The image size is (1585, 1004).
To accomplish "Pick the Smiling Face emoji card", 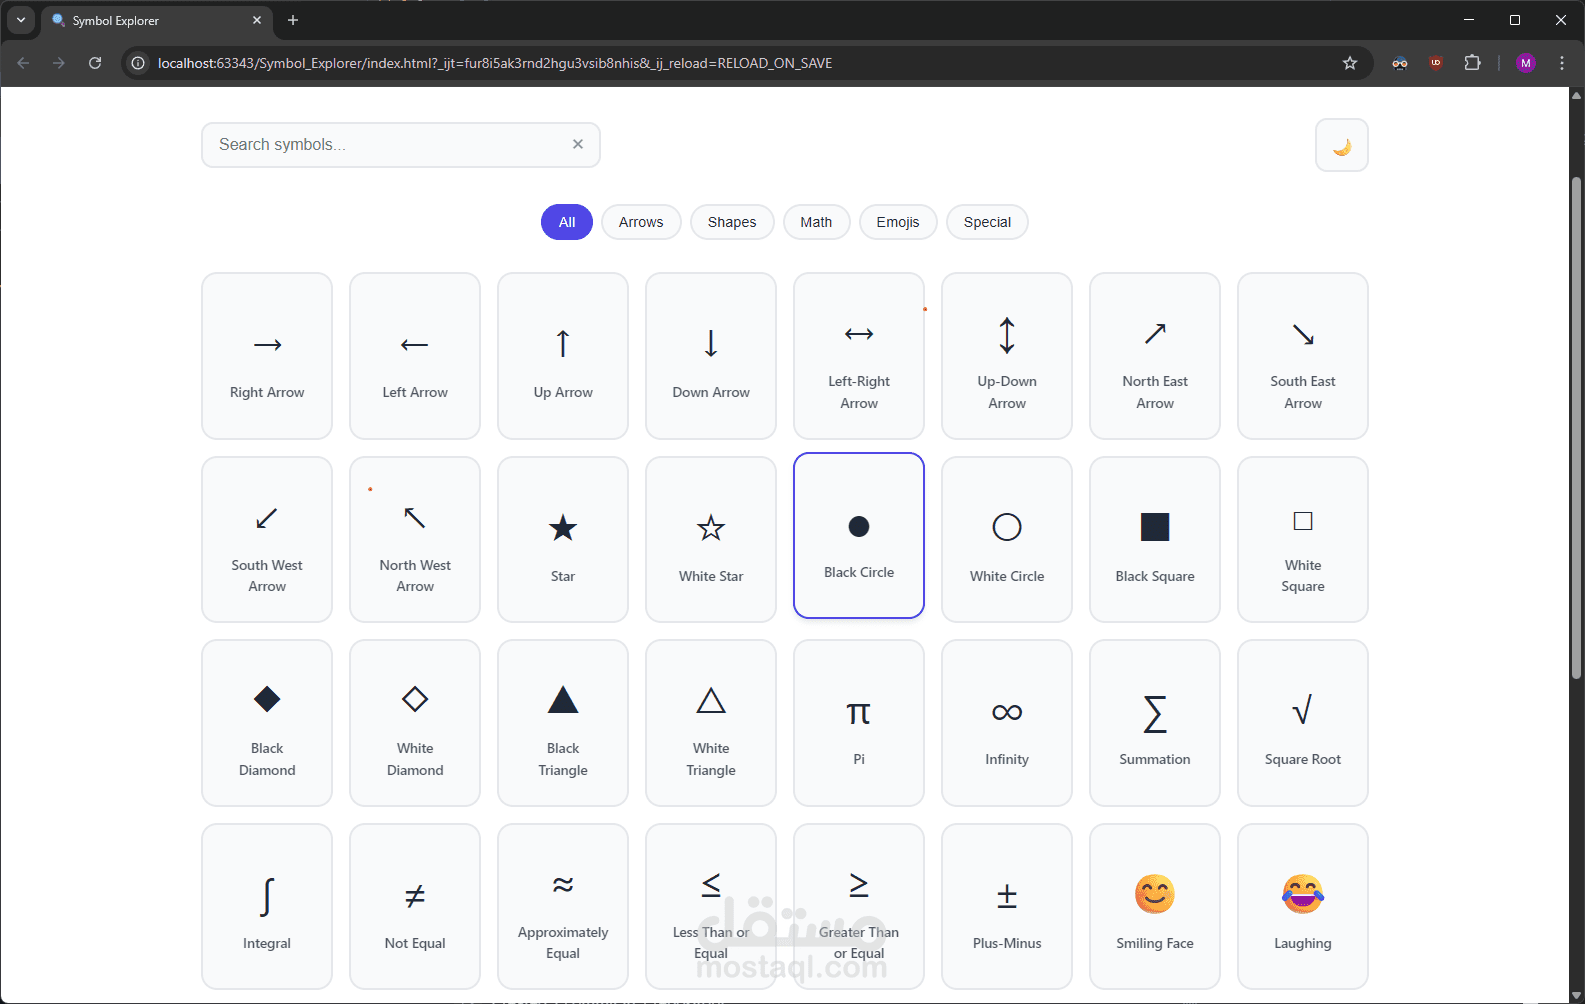I will (1155, 907).
